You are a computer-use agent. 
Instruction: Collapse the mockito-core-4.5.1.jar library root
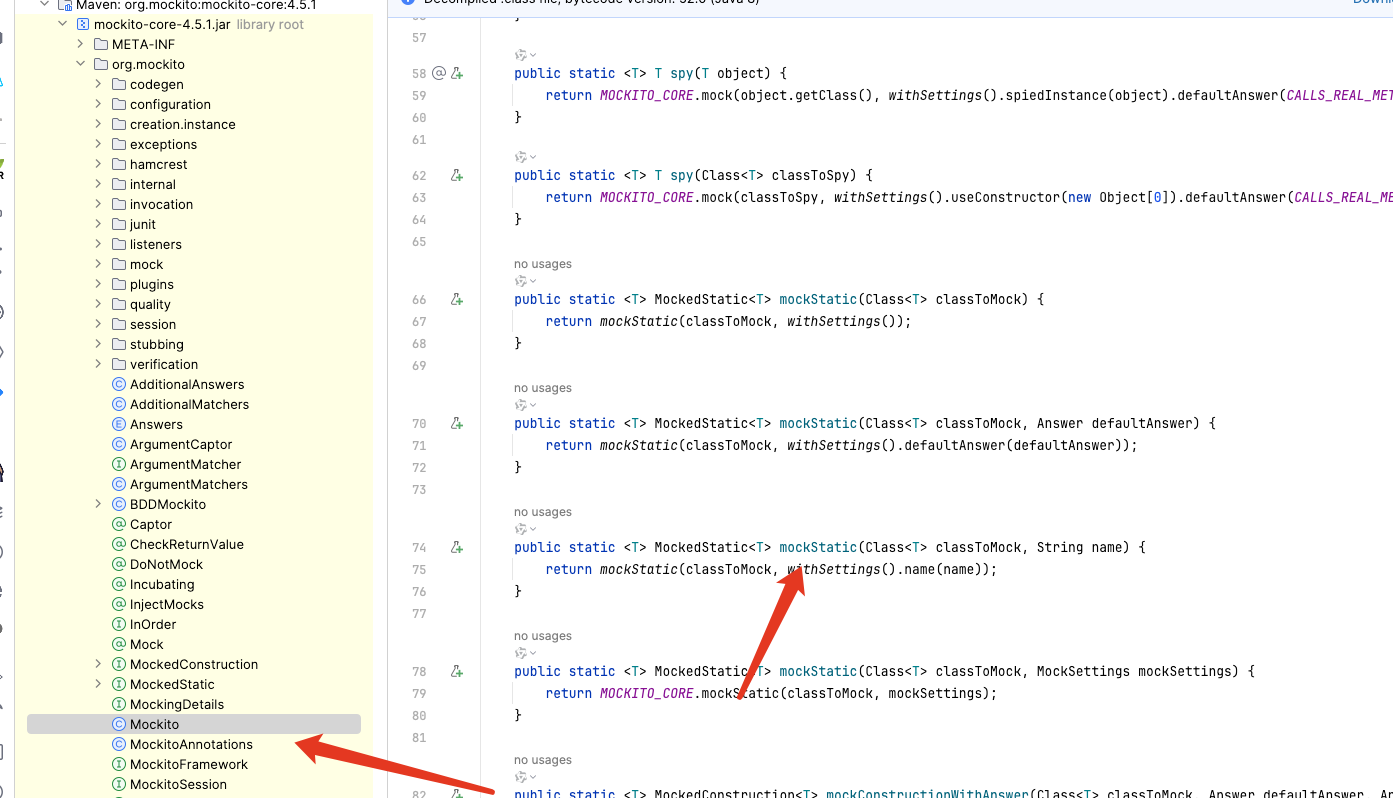62,24
